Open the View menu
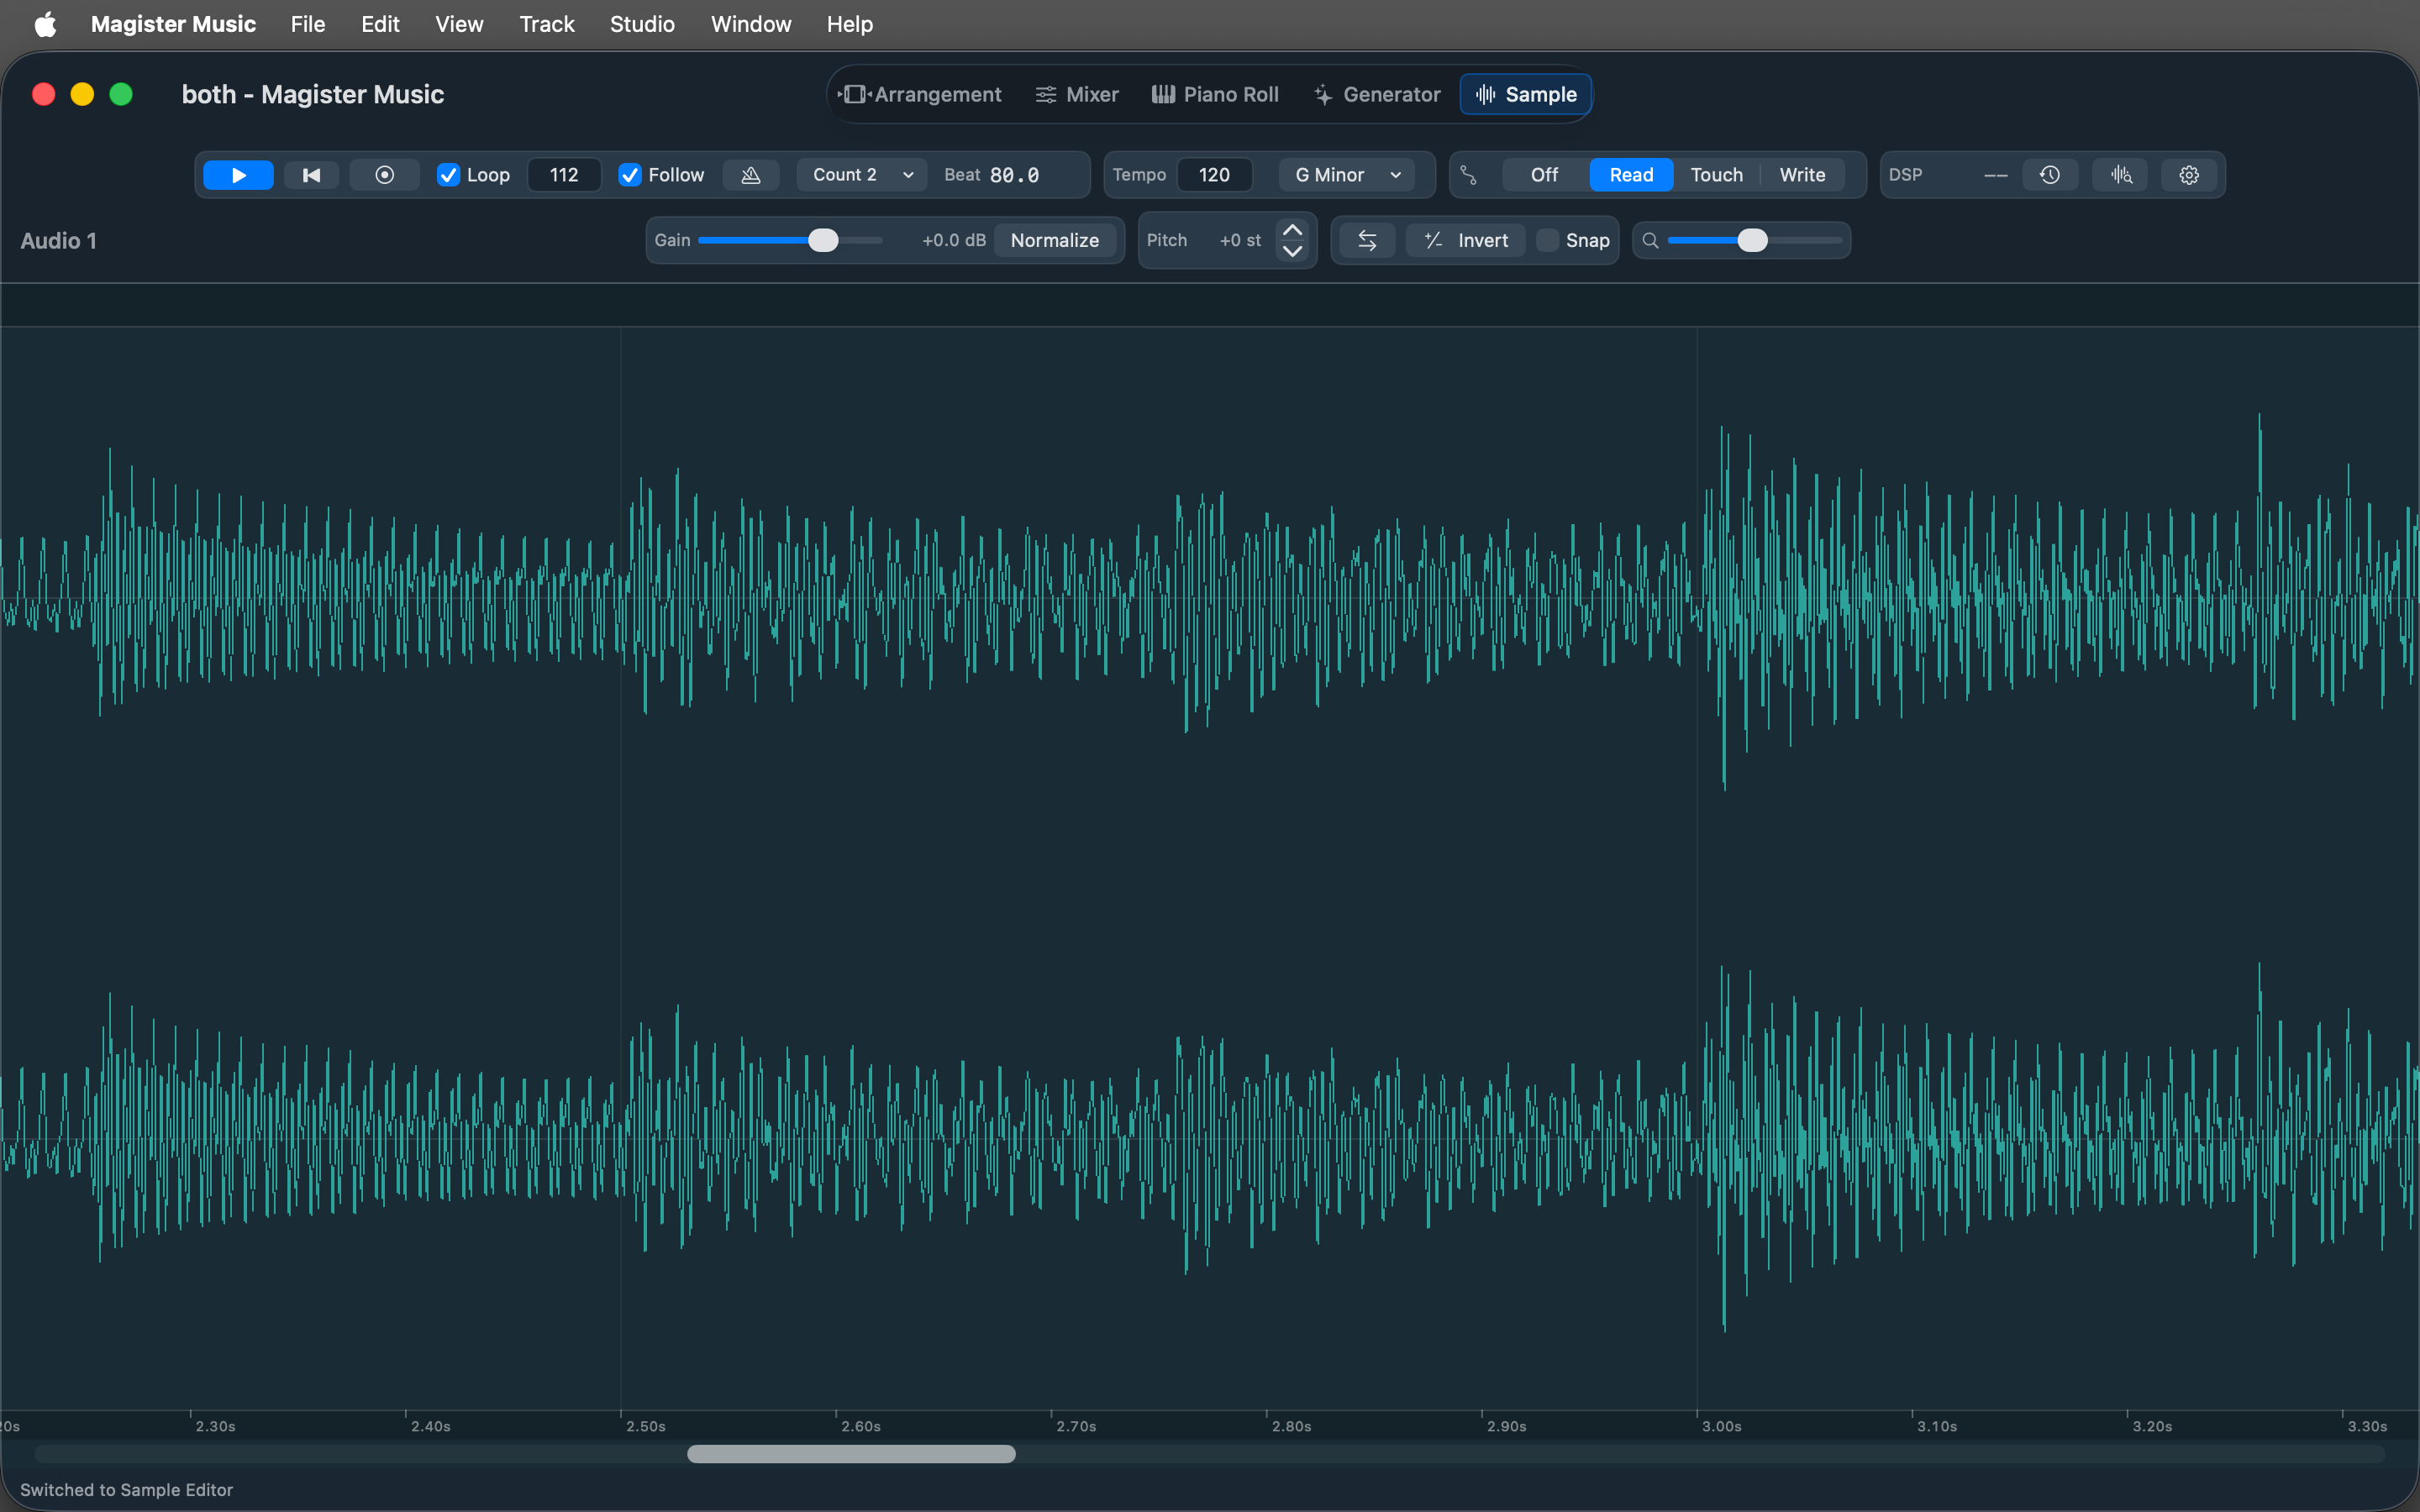This screenshot has width=2420, height=1512. pyautogui.click(x=459, y=24)
